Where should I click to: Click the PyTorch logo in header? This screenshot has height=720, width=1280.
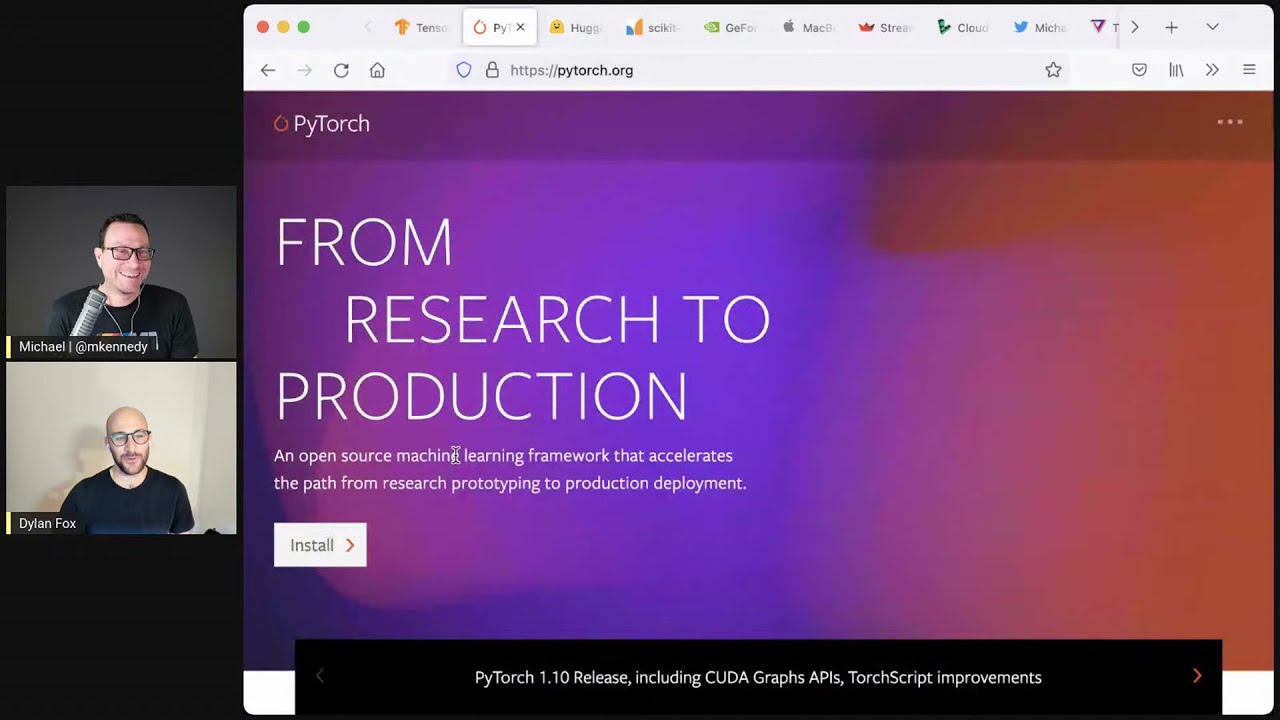point(322,124)
